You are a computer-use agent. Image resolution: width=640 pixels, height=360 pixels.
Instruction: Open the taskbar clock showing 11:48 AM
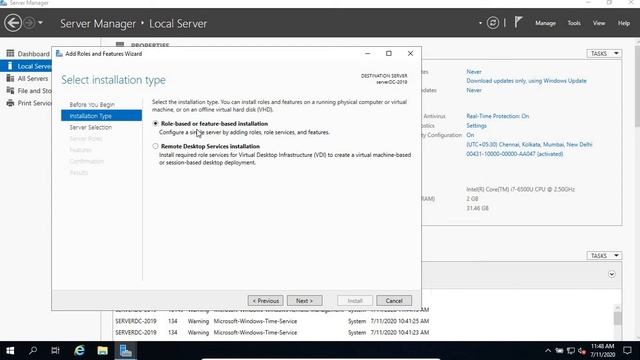click(x=602, y=351)
